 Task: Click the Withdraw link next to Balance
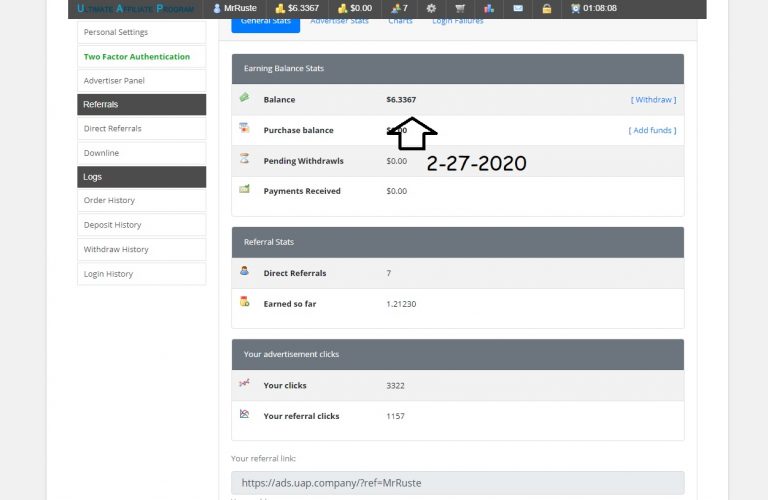tap(653, 100)
